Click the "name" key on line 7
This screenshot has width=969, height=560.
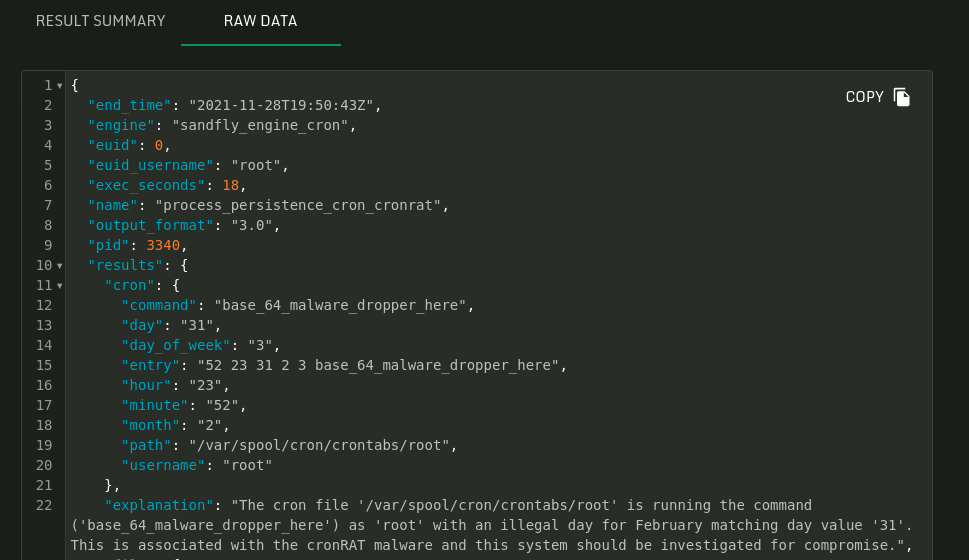tap(113, 205)
